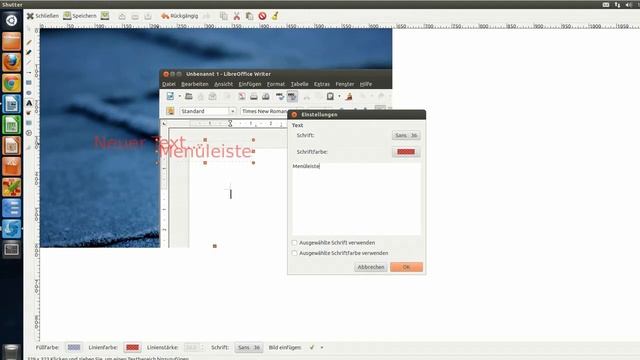Viewport: 640px width, 360px height.
Task: Click the red 'Menüleiste' text object on canvas
Action: pos(205,151)
